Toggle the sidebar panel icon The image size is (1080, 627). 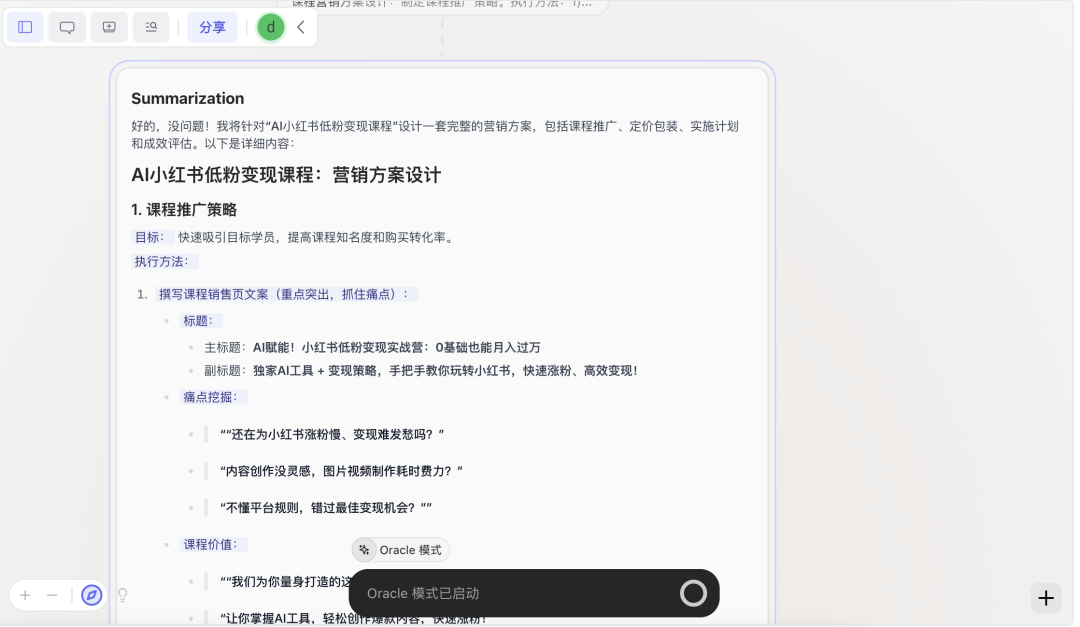coord(25,28)
